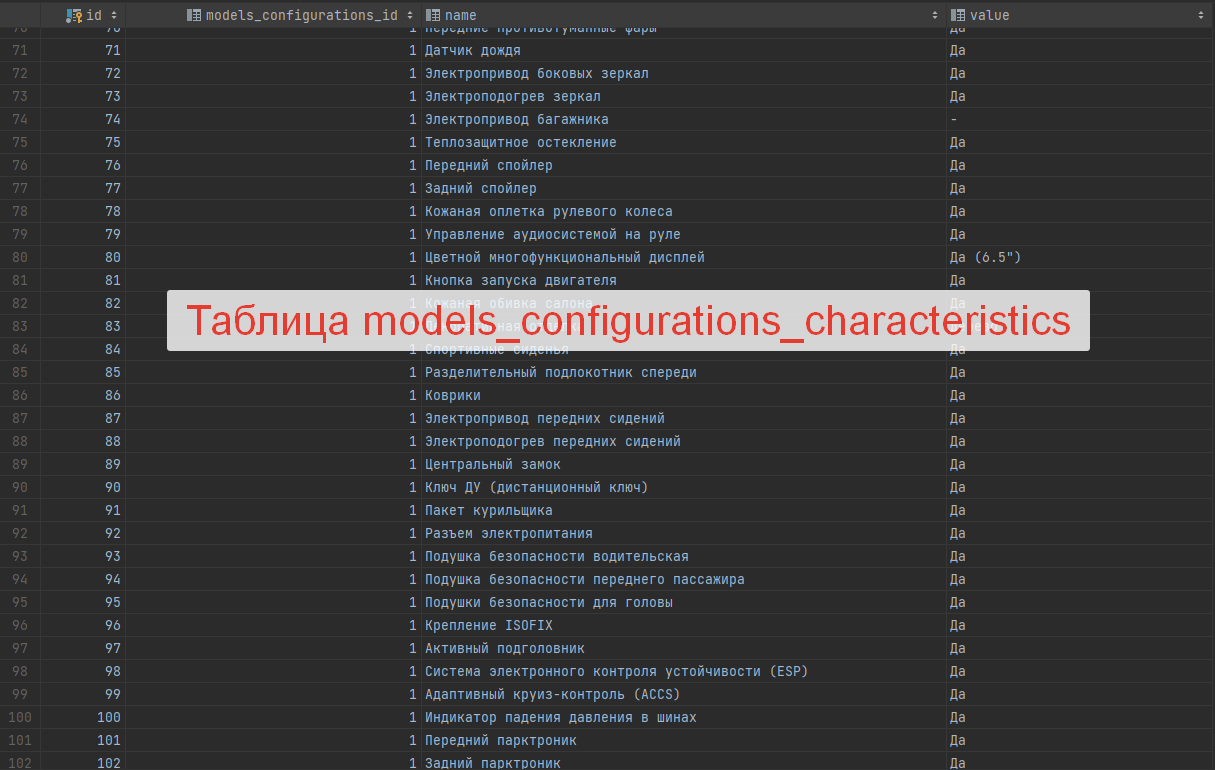This screenshot has height=770, width=1215.
Task: Click the models_configurations_id column table icon
Action: click(x=194, y=15)
